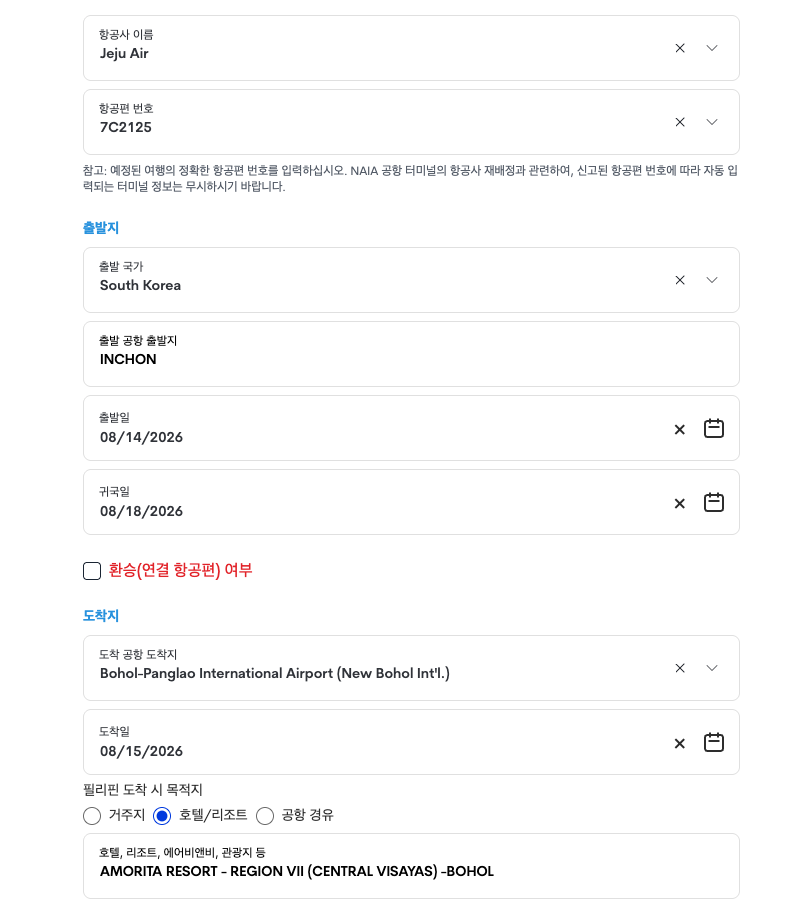Click the AMORITA RESORT hotel field
This screenshot has width=798, height=910.
[x=411, y=866]
